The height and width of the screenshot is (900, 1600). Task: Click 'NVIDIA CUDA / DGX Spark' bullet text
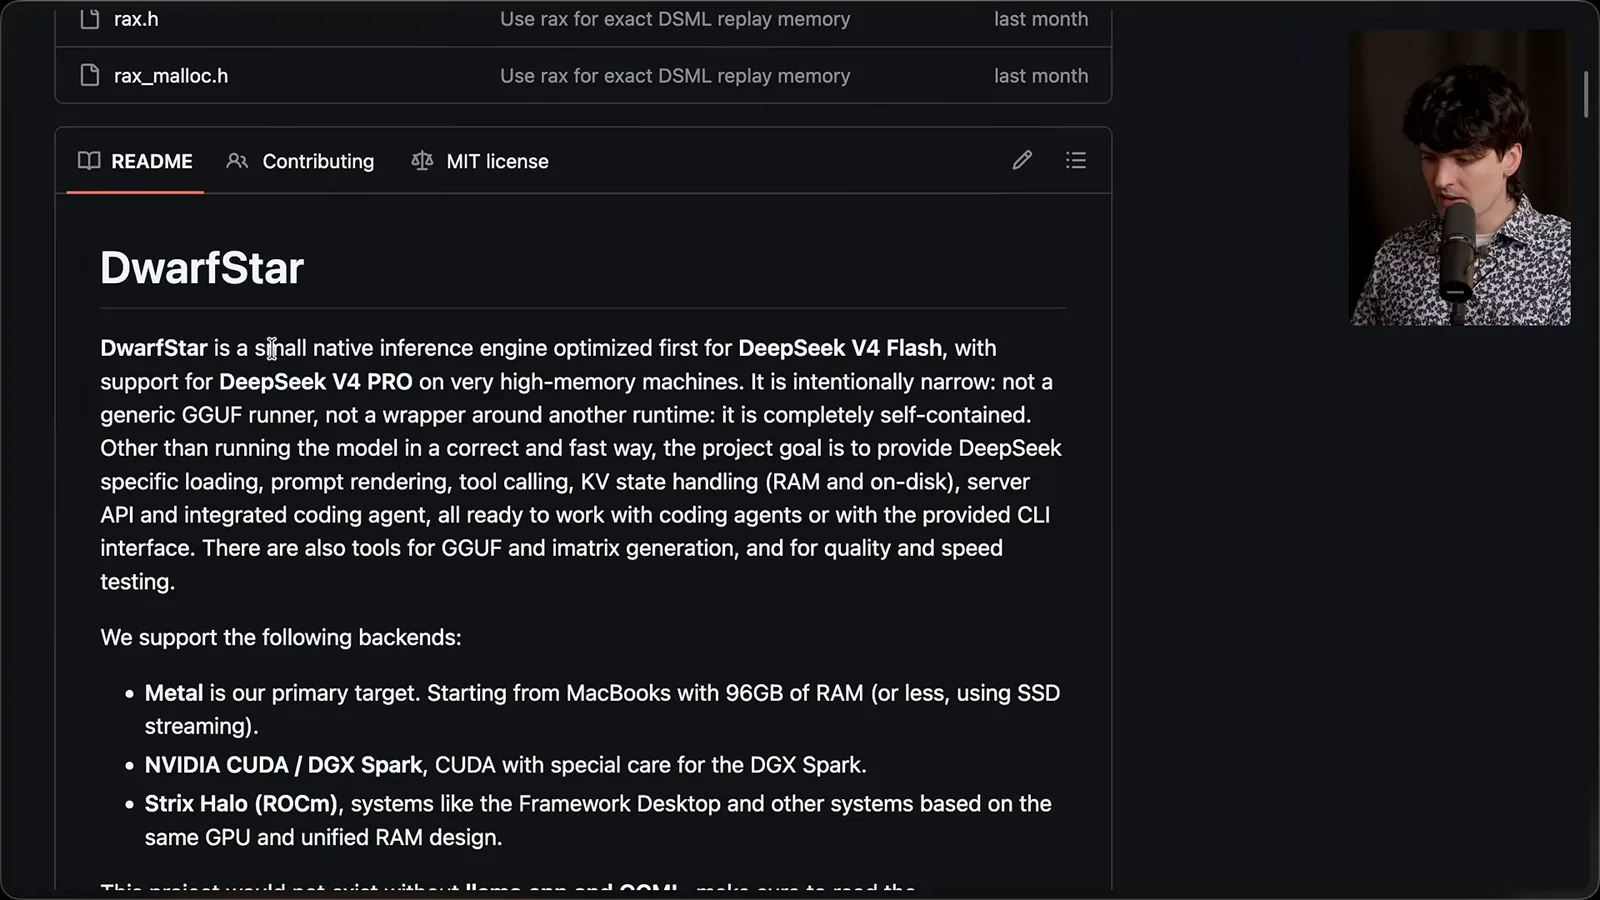click(x=283, y=765)
